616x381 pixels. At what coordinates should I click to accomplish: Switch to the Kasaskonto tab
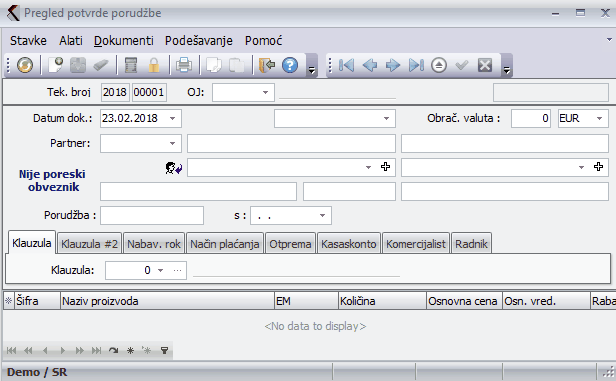coord(349,244)
